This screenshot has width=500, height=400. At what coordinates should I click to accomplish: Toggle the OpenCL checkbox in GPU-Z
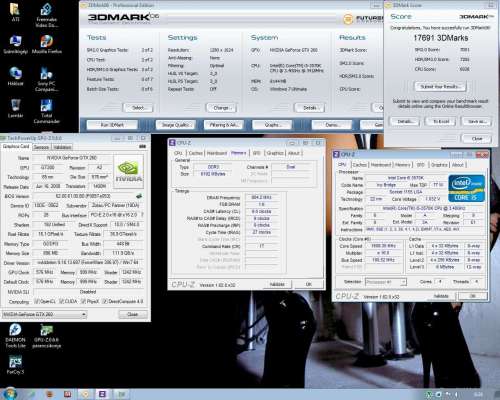37,301
